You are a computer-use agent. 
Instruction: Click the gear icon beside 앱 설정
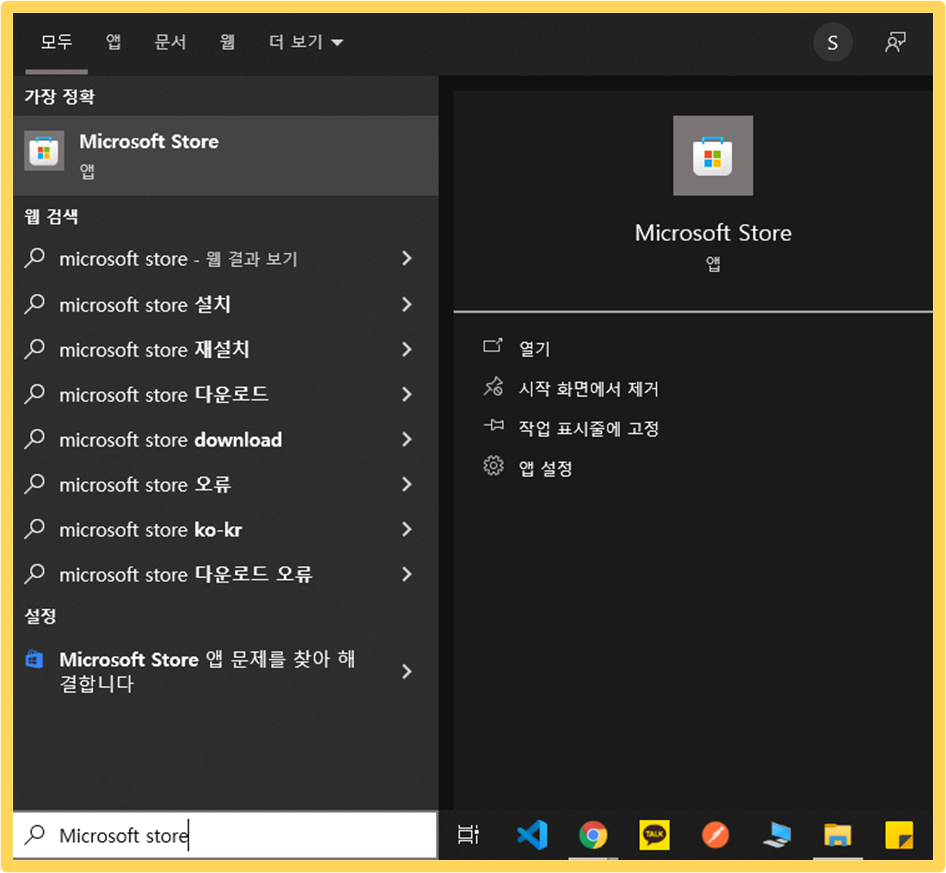coord(494,466)
